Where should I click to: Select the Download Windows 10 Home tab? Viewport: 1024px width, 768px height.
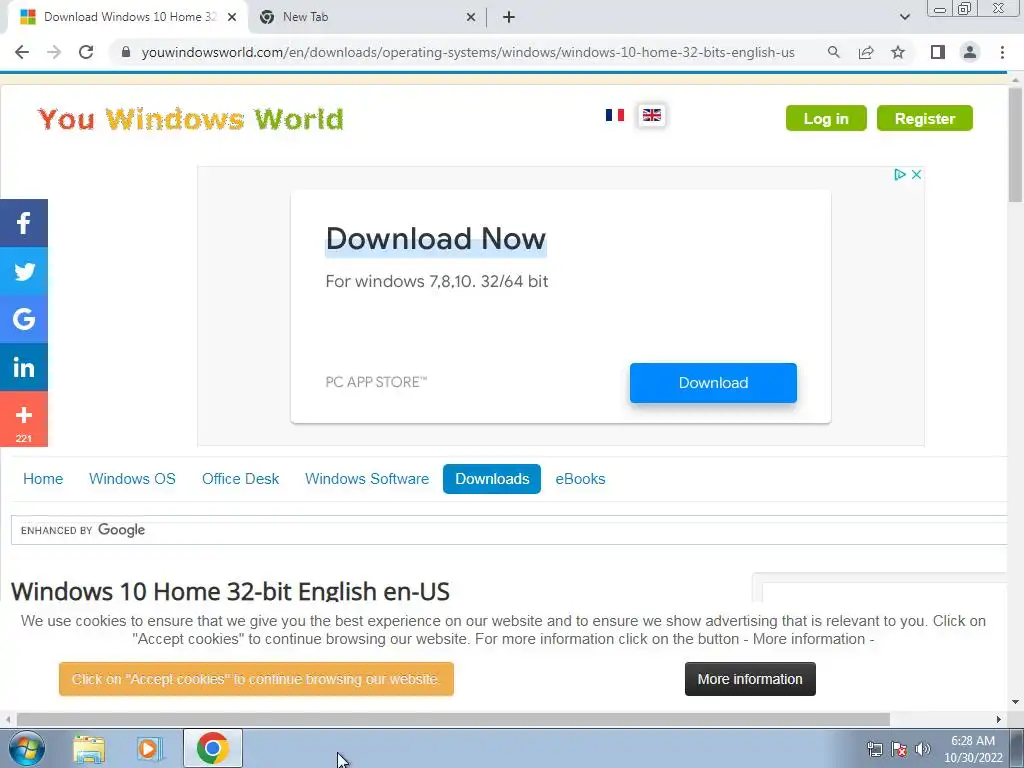[x=129, y=17]
